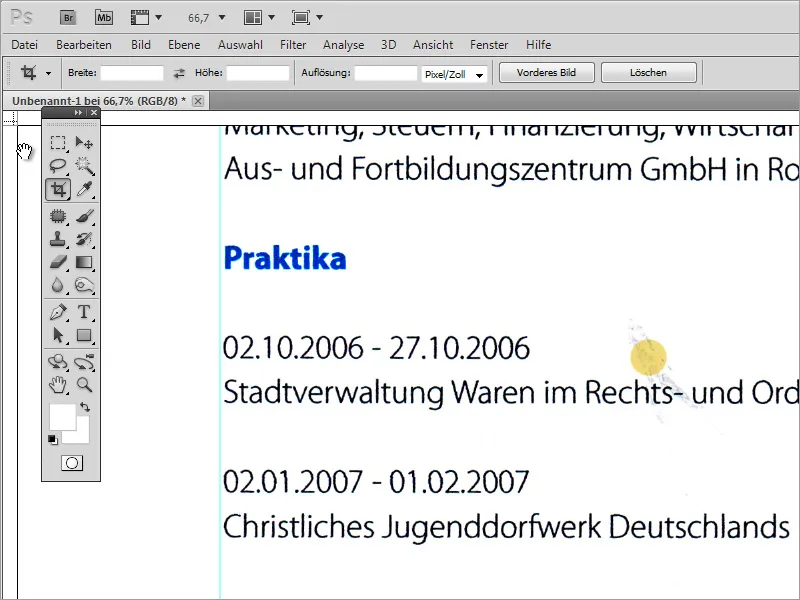Click the text 02.01.2007 - 01.02.2007
Image resolution: width=800 pixels, height=600 pixels.
pos(377,482)
